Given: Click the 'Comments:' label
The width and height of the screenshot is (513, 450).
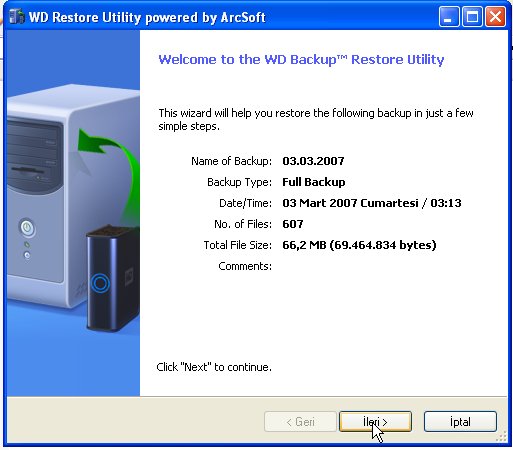Looking at the screenshot, I should [x=245, y=266].
